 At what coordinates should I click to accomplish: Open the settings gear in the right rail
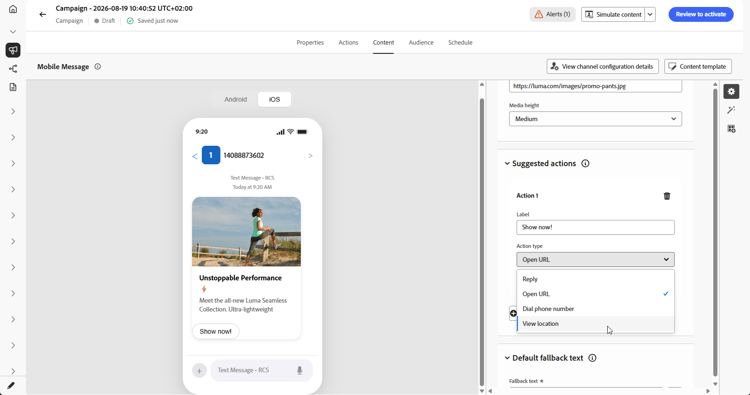(731, 91)
